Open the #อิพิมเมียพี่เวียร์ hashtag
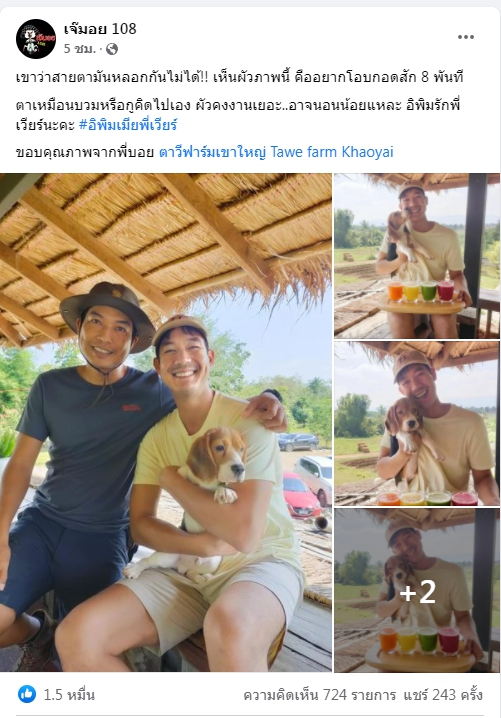 tap(128, 125)
